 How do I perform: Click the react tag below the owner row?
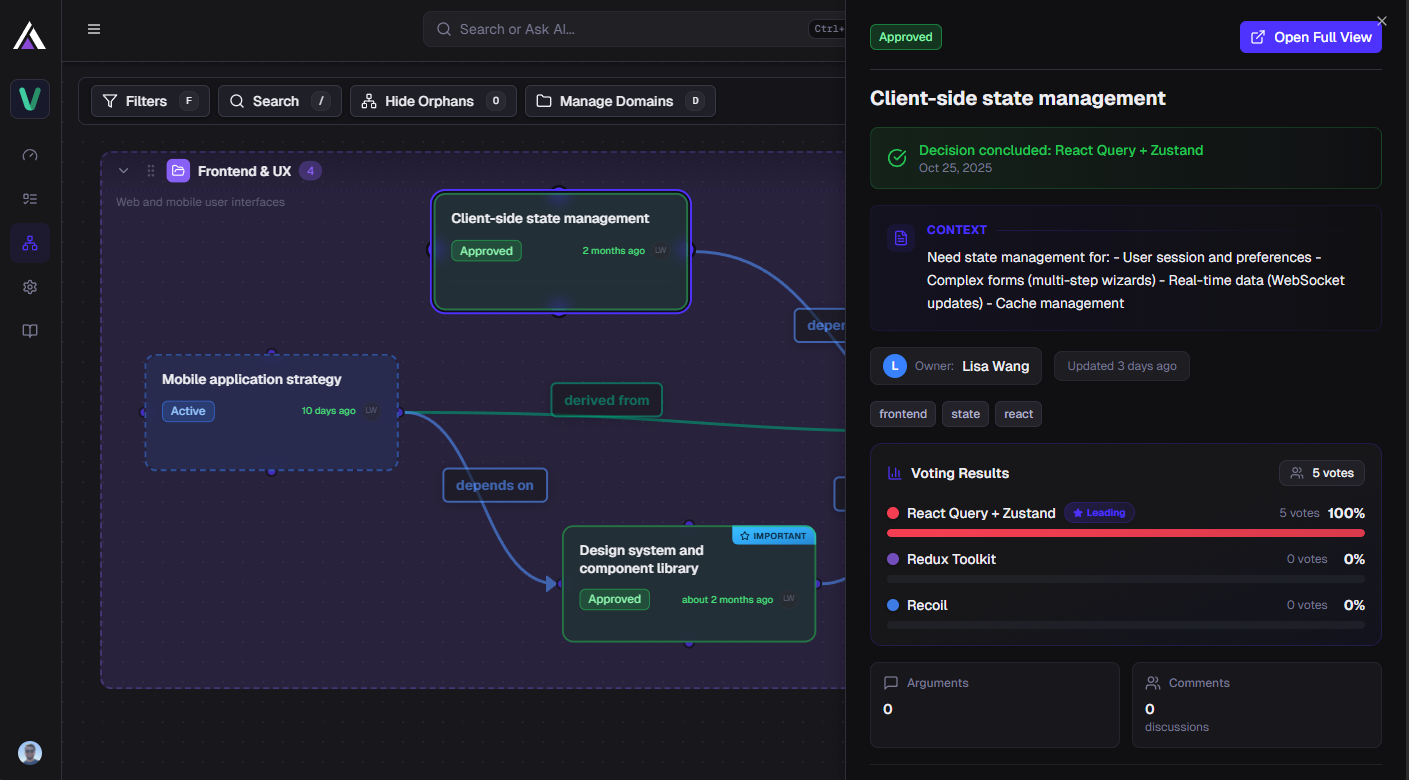click(x=1018, y=413)
